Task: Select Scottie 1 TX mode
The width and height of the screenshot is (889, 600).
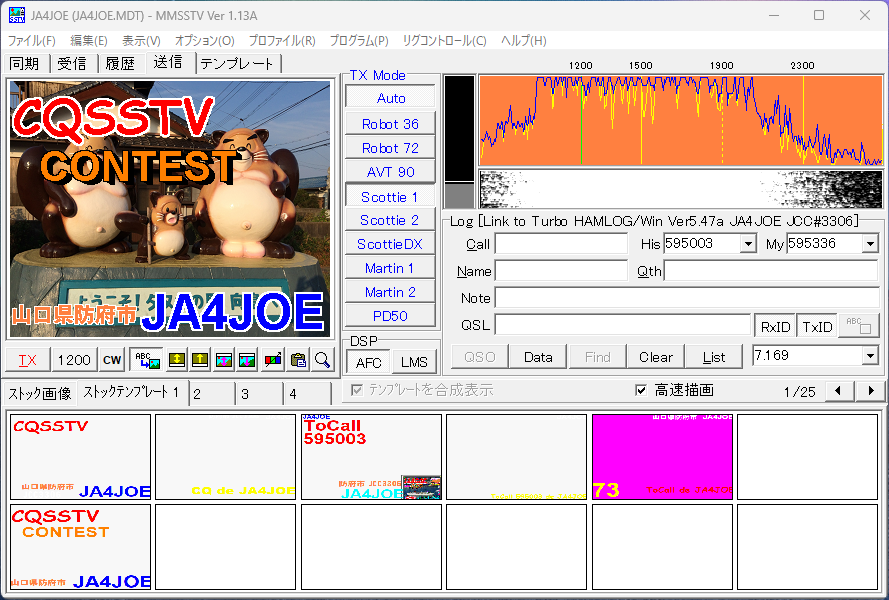Action: point(390,197)
